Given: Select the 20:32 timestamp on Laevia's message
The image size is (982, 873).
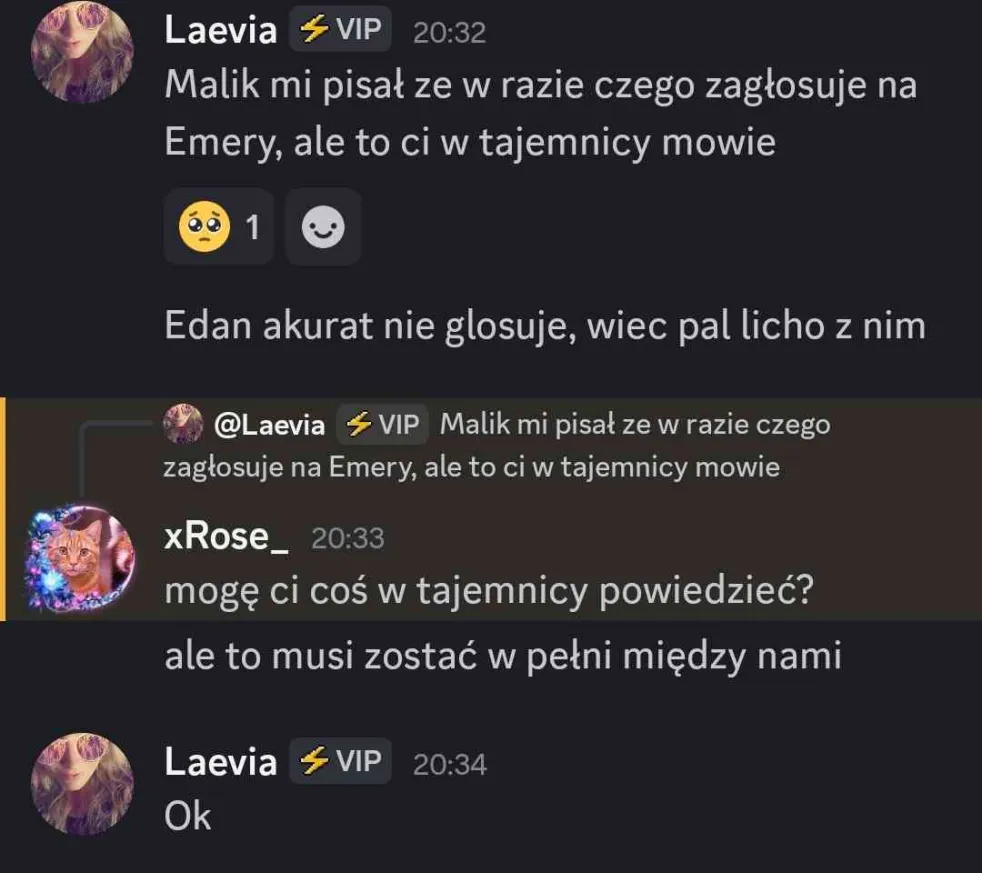Looking at the screenshot, I should pos(449,33).
